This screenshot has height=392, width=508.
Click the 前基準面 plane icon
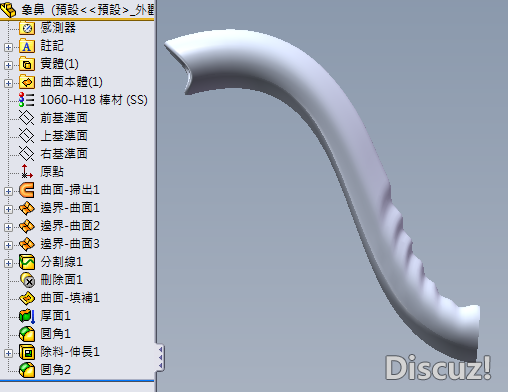pyautogui.click(x=26, y=118)
